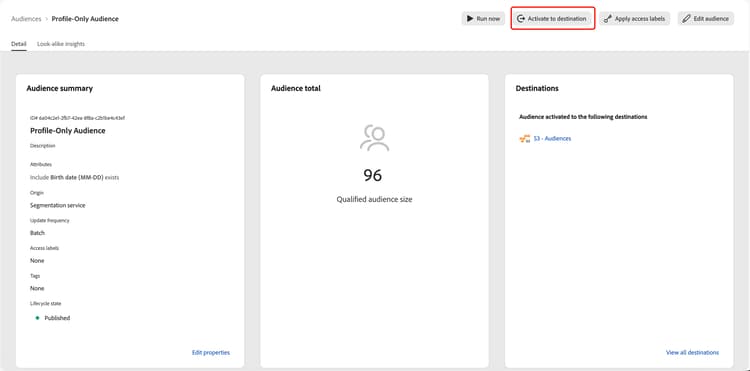The image size is (750, 371).
Task: Click the Profile-Only Audience summary title
Action: (x=67, y=131)
